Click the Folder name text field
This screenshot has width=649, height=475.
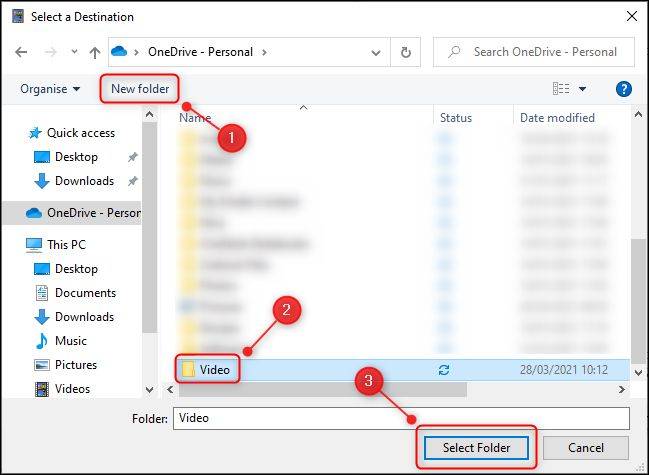401,418
